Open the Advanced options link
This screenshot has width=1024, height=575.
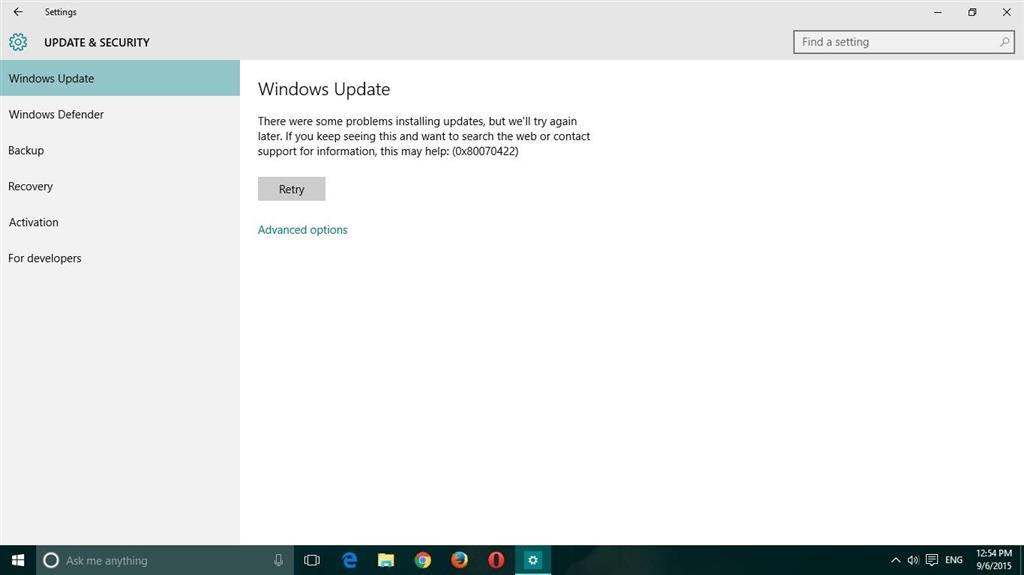pos(302,230)
